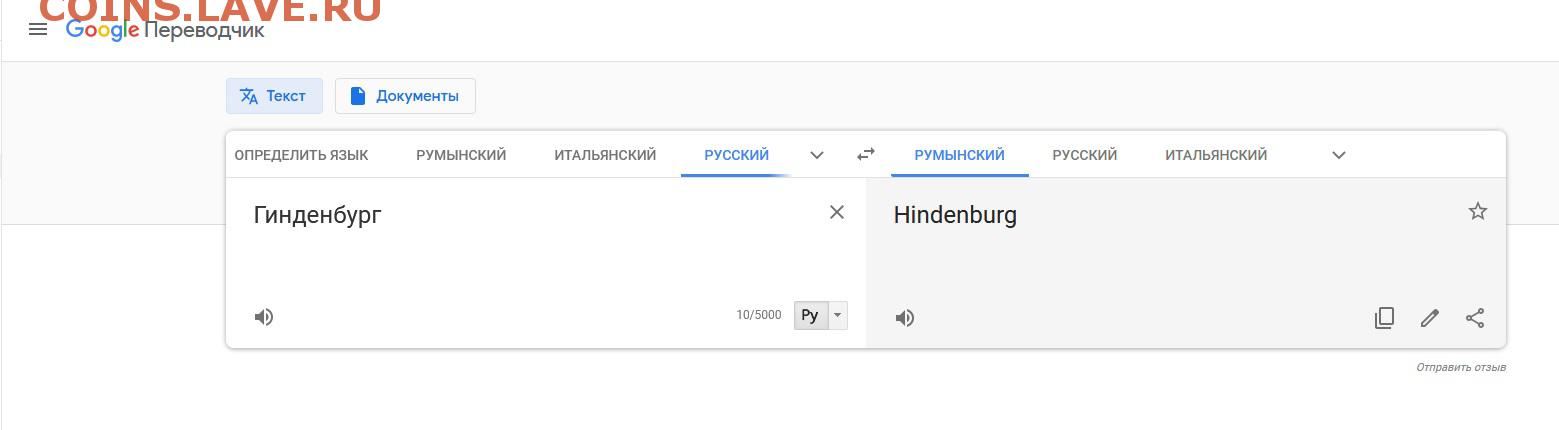Toggle the Ру virtual keyboard
This screenshot has width=1559, height=430.
click(811, 315)
